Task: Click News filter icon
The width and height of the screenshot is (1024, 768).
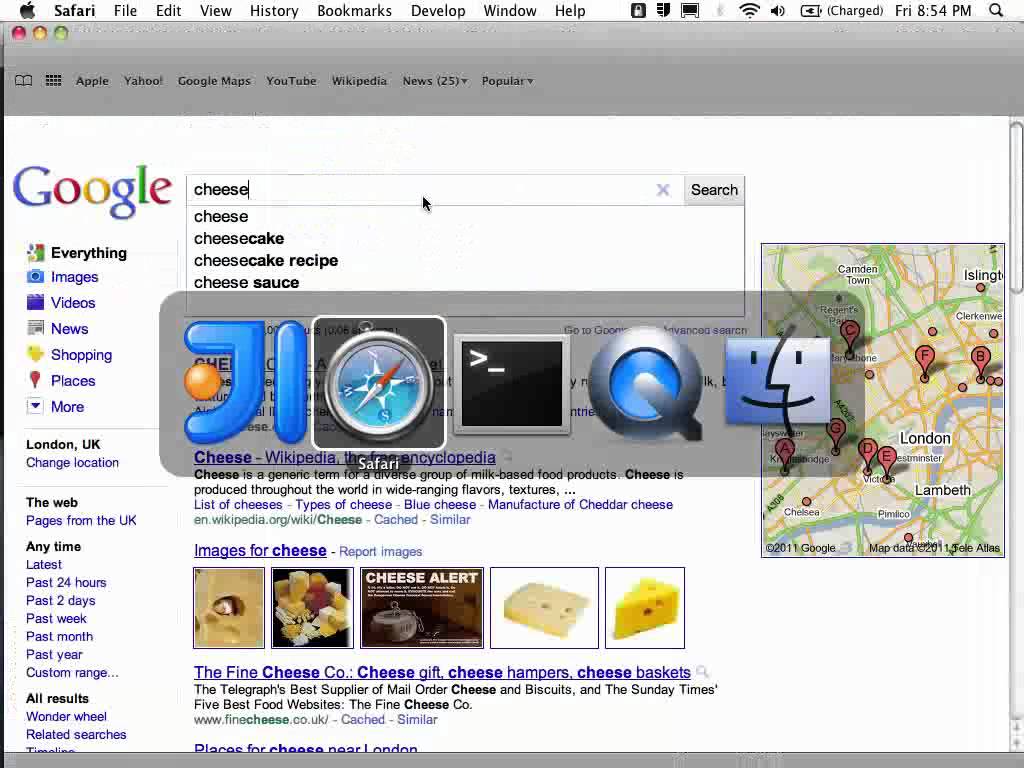Action: click(35, 328)
